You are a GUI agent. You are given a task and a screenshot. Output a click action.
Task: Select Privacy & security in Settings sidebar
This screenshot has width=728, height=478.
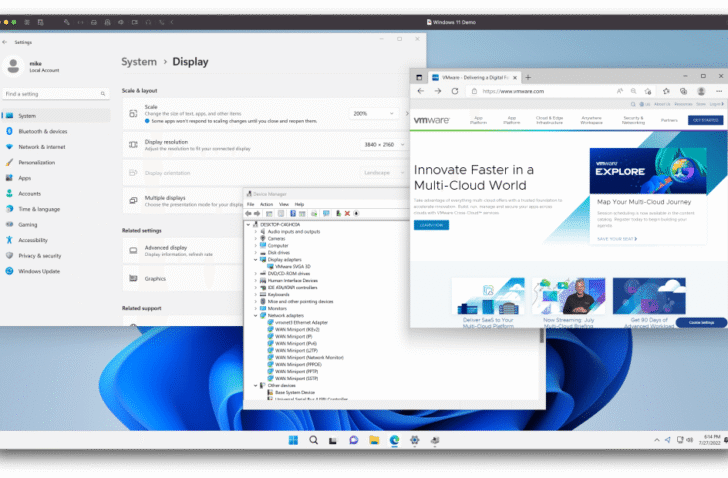[x=56, y=256]
